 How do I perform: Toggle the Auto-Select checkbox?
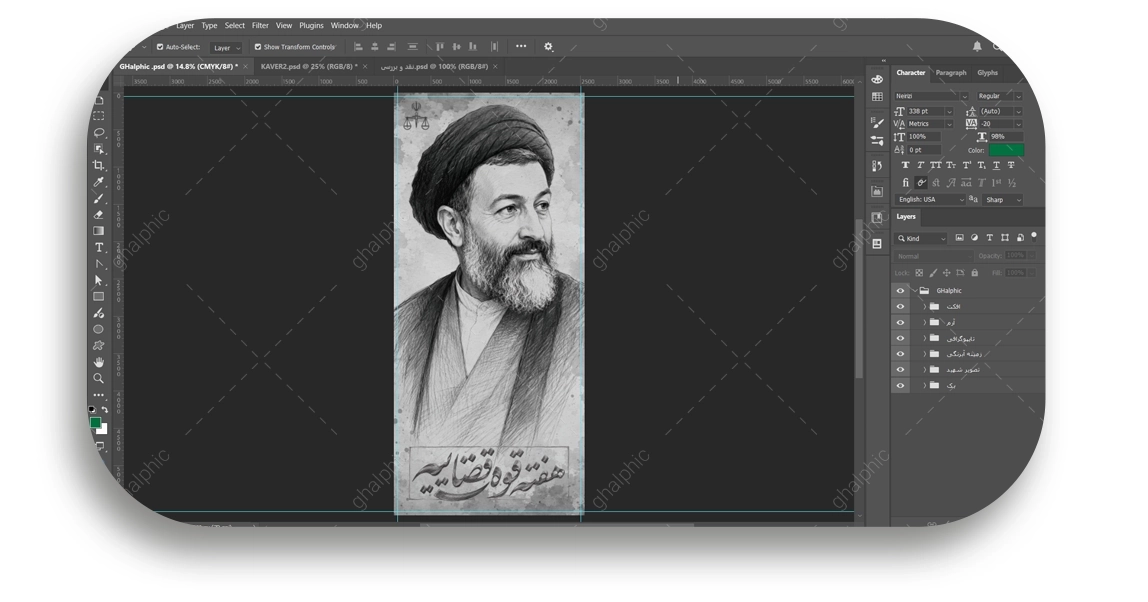point(160,47)
